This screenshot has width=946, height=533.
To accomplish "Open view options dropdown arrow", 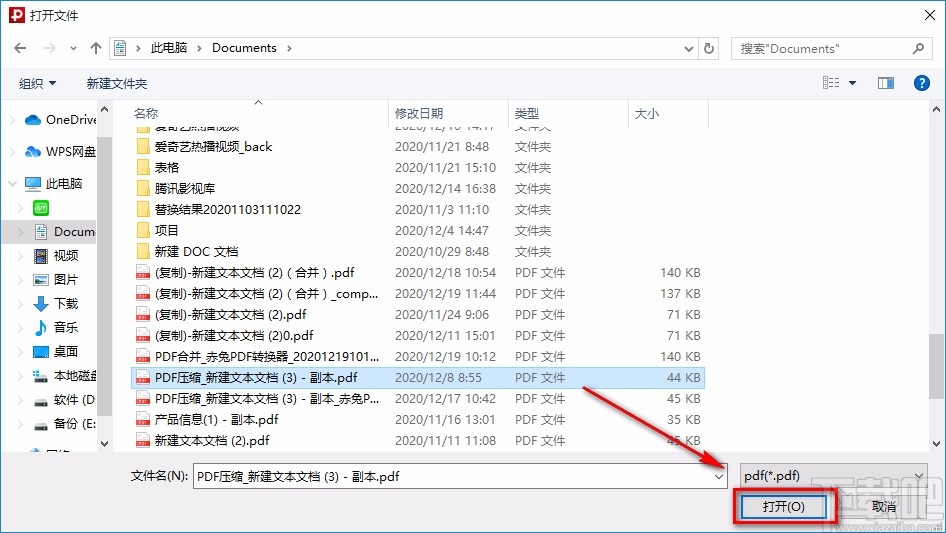I will 852,83.
